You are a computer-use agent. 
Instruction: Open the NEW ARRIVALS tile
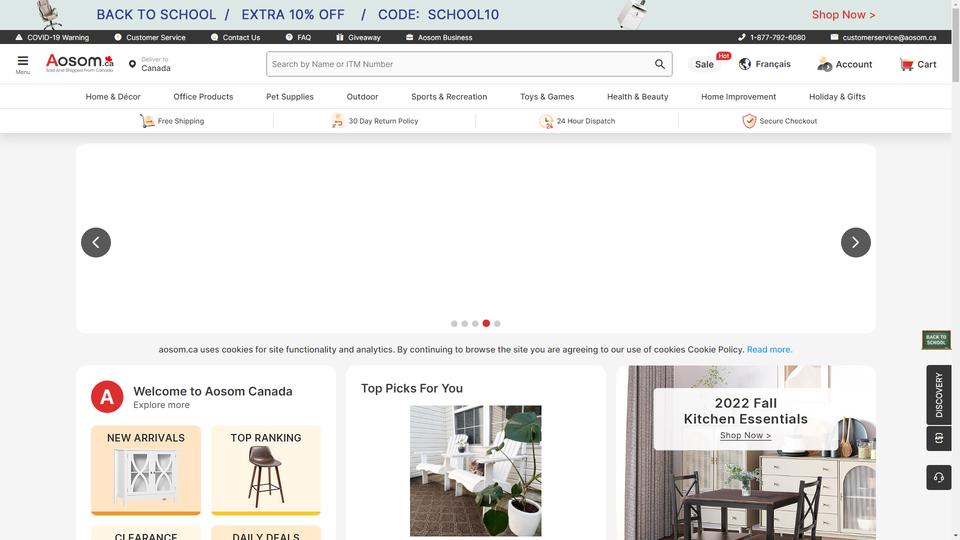pyautogui.click(x=146, y=470)
